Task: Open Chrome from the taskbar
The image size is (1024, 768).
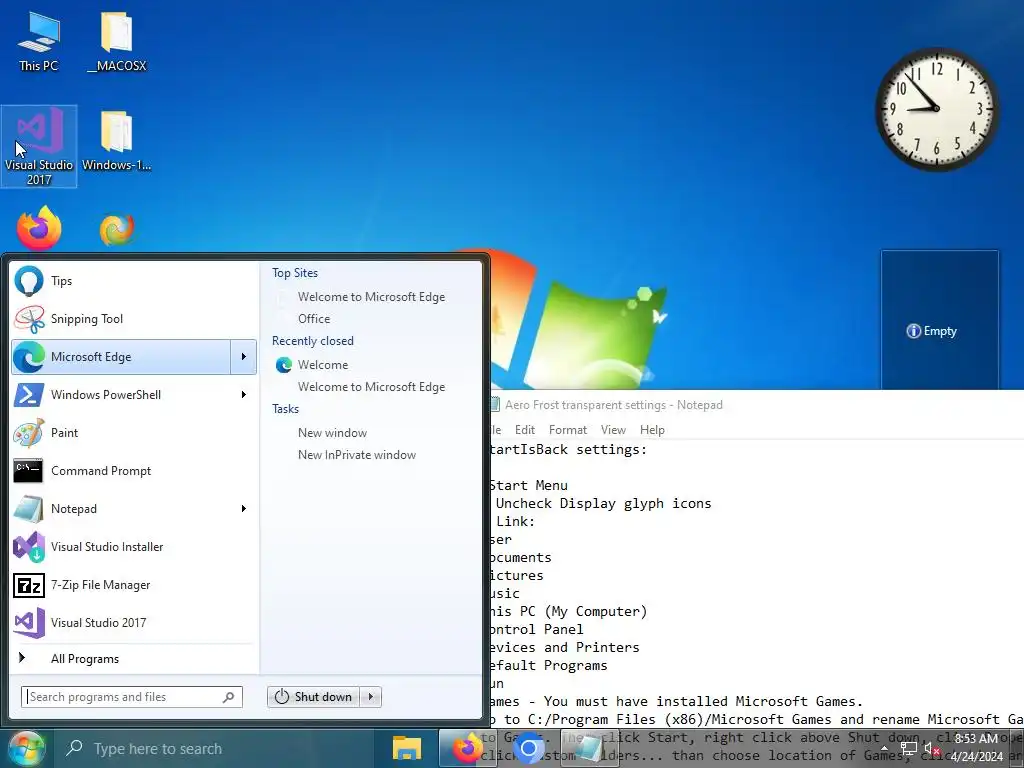Action: click(528, 748)
